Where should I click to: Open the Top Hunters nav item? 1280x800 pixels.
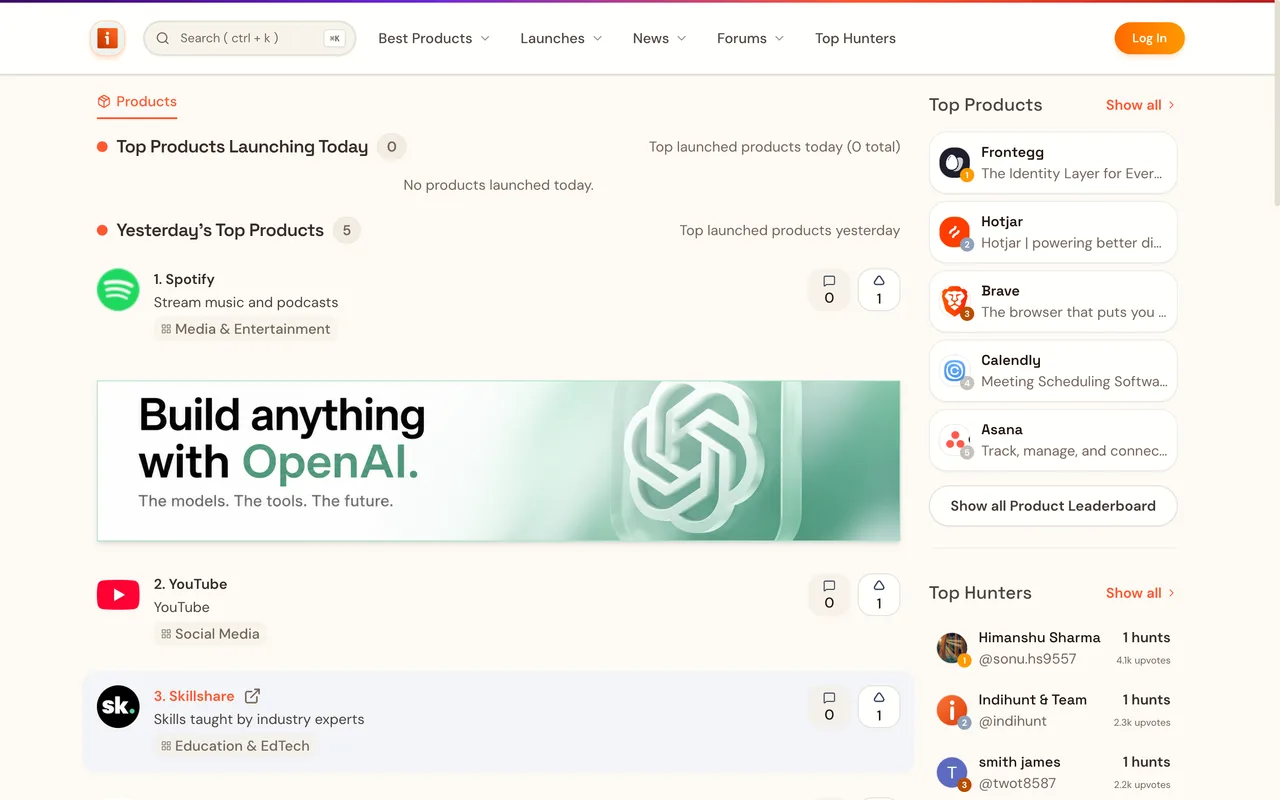tap(855, 38)
